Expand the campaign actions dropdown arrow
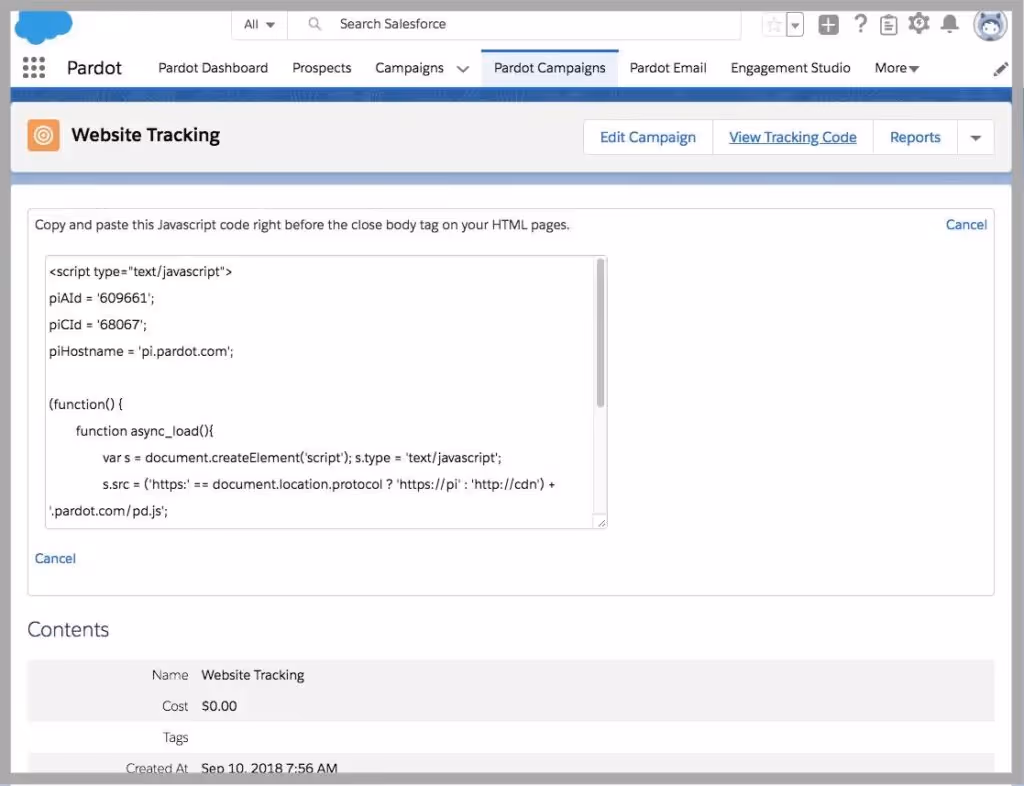This screenshot has height=786, width=1024. pos(976,138)
